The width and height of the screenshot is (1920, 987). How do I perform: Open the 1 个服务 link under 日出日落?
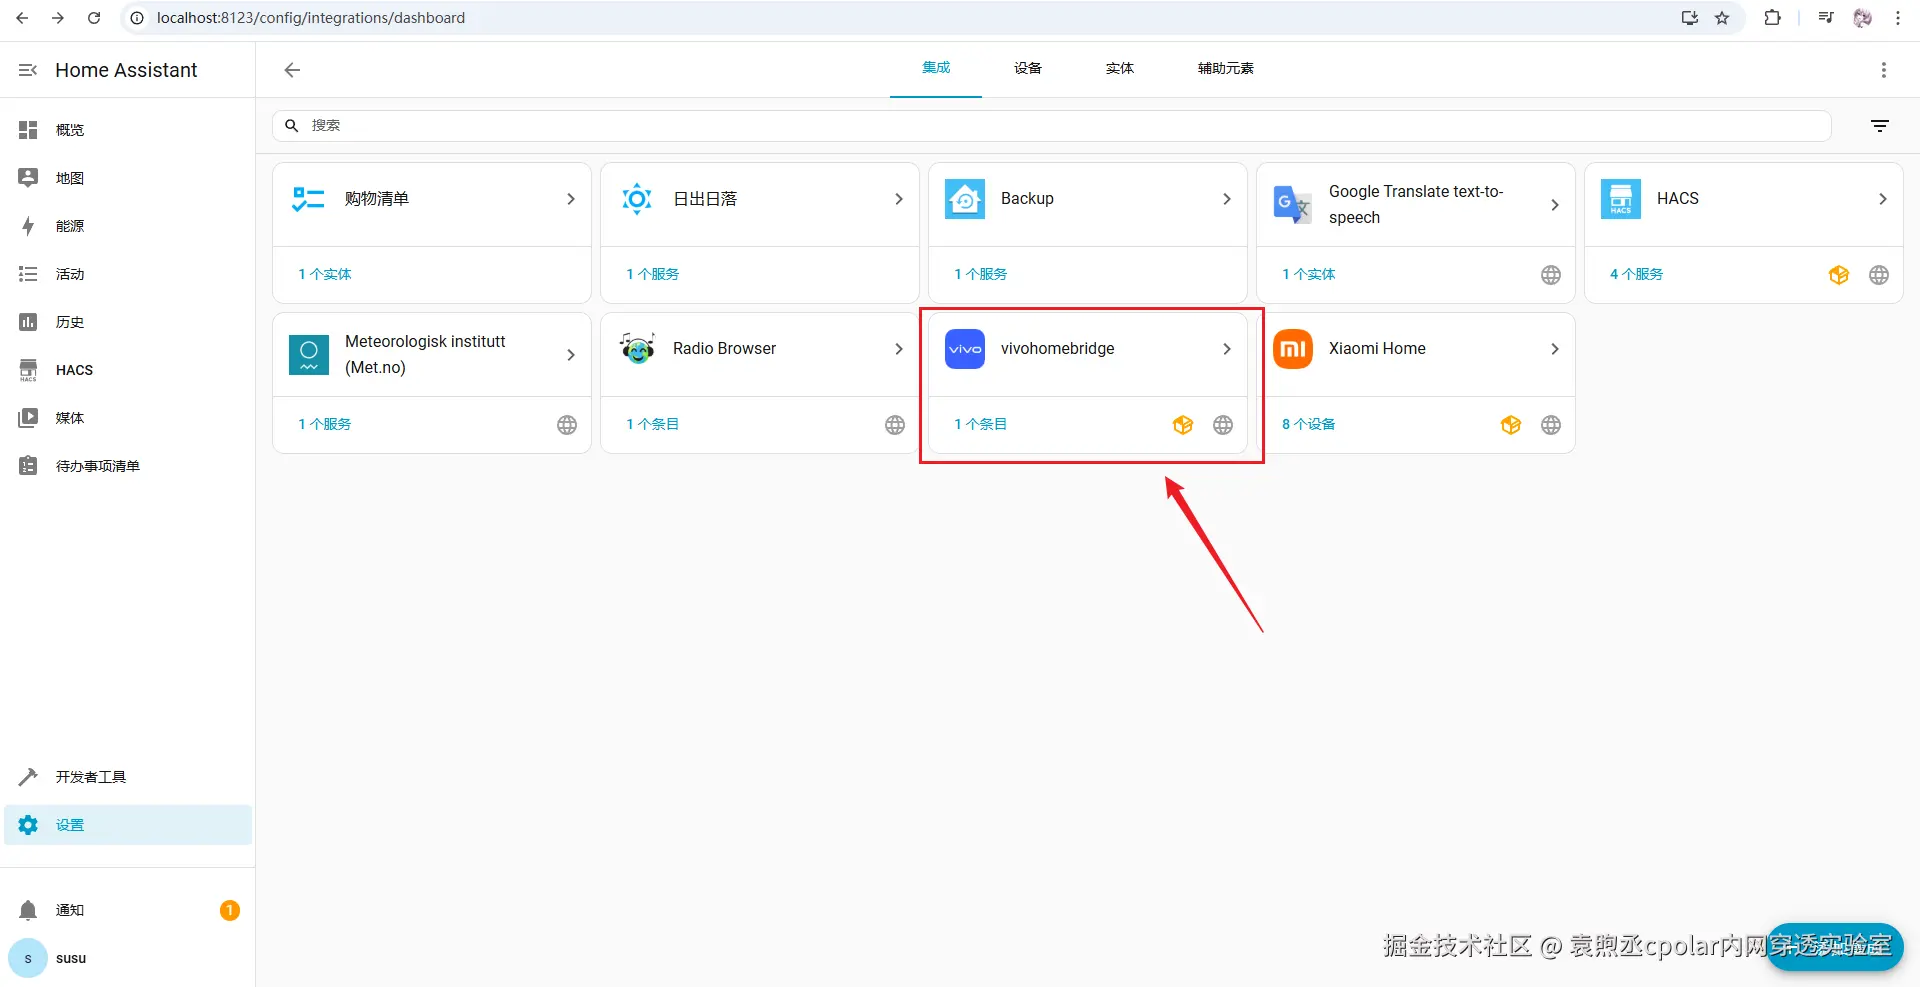click(x=653, y=274)
